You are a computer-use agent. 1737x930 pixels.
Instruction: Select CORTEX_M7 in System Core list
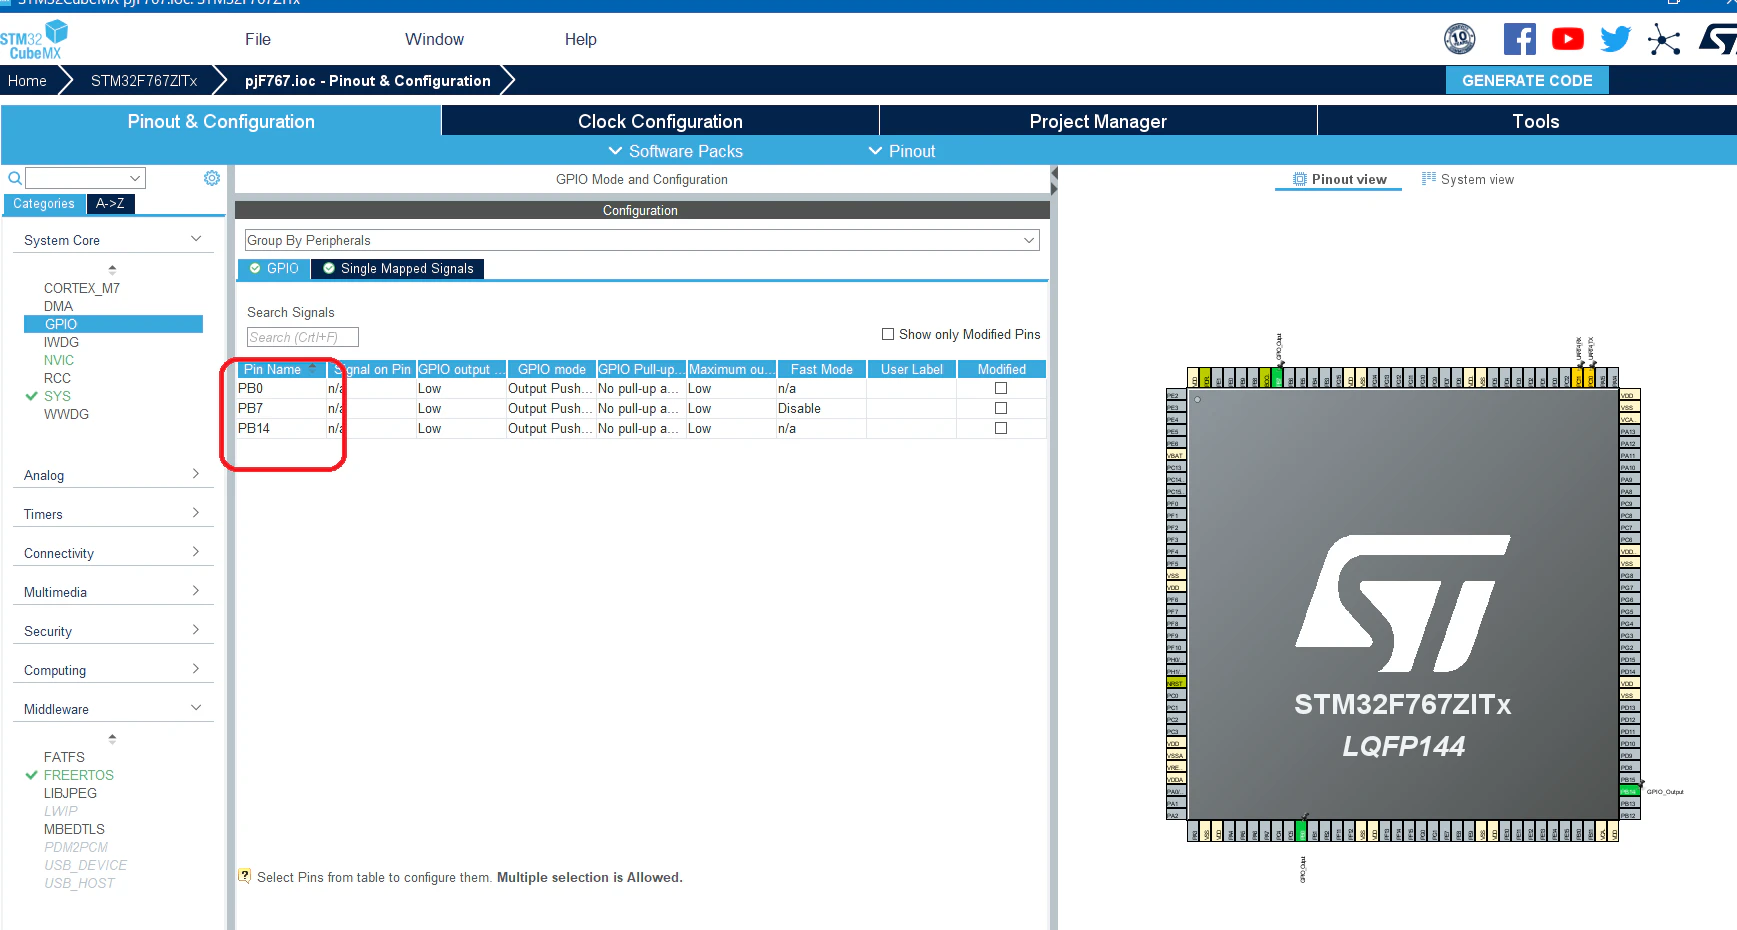tap(82, 288)
